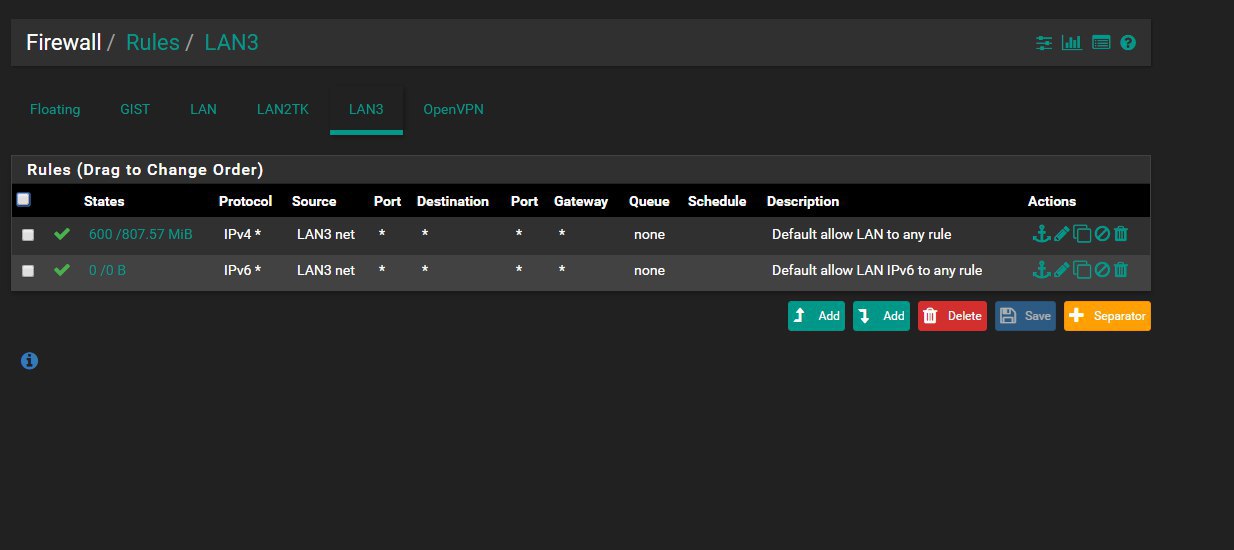Screen dimensions: 1234x550
Task: Click the Actions column header
Action: (1052, 201)
